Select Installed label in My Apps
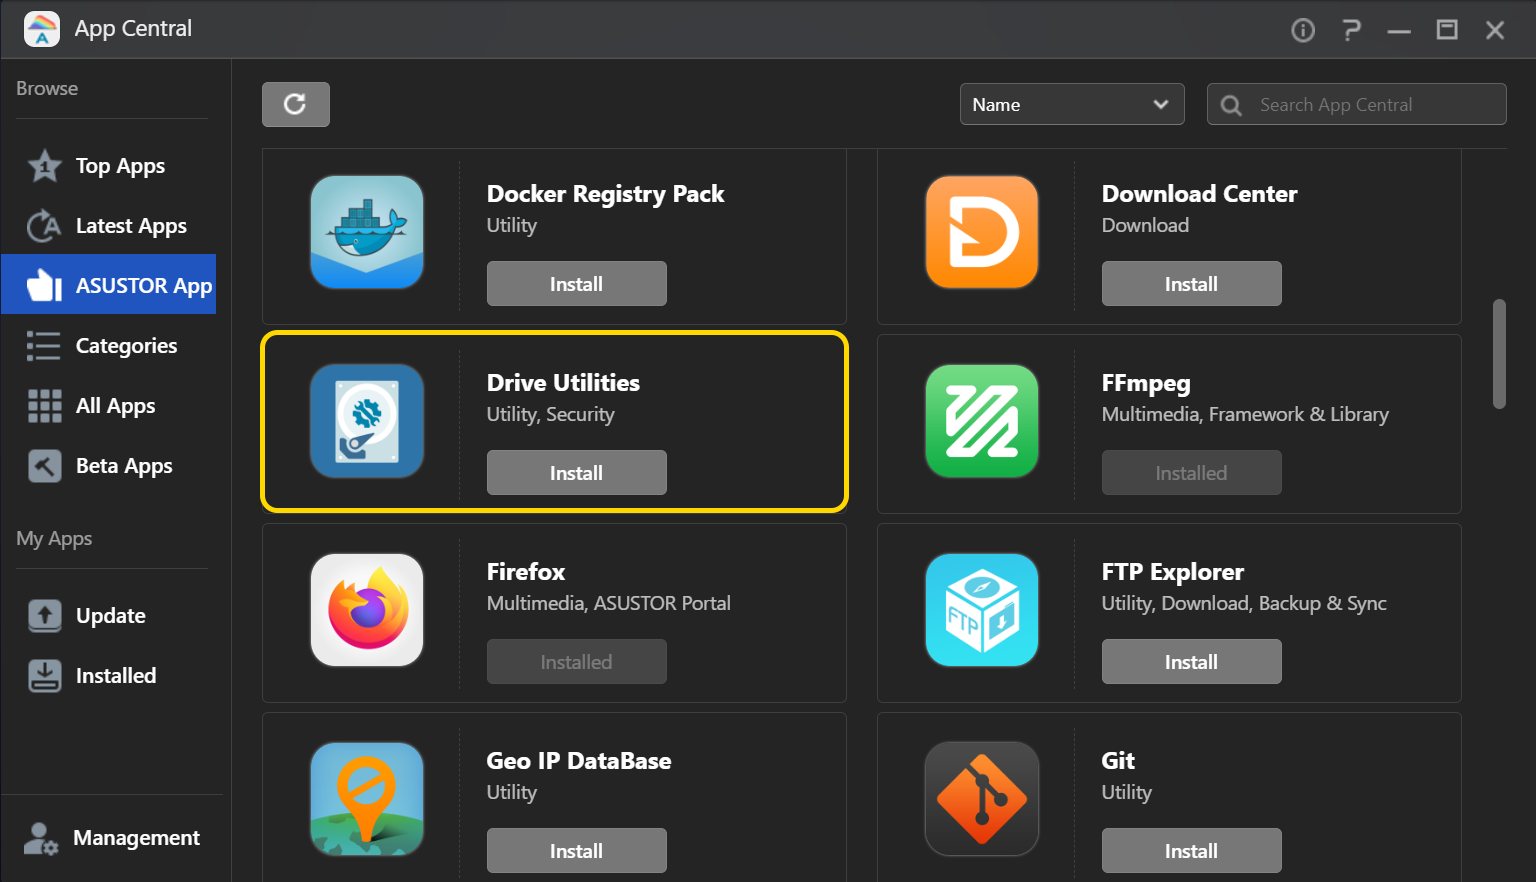This screenshot has width=1536, height=882. click(x=116, y=676)
